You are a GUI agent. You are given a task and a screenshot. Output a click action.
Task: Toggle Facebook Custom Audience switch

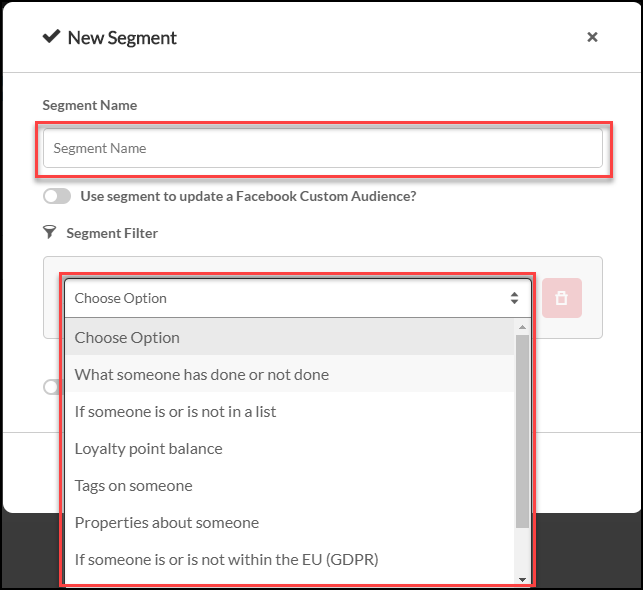(x=57, y=196)
